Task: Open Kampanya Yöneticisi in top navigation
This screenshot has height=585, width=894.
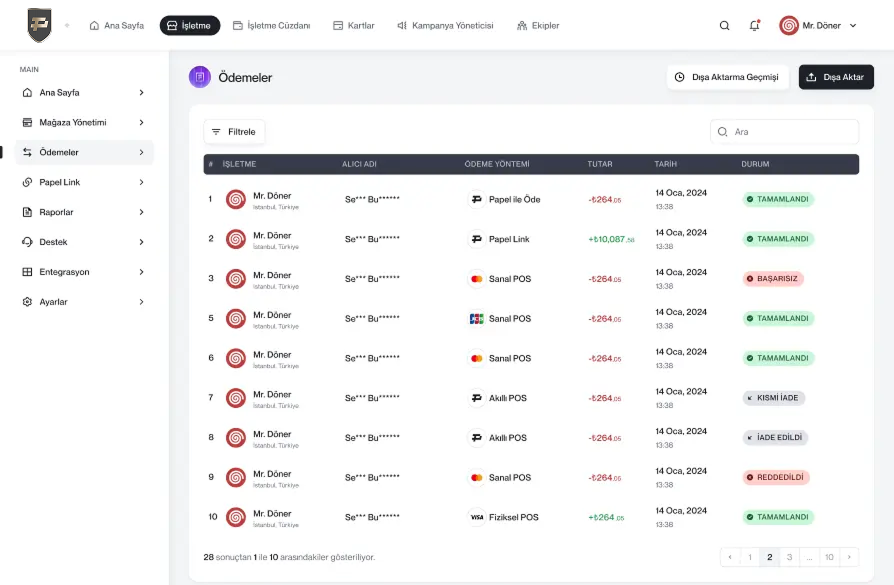Action: 445,26
